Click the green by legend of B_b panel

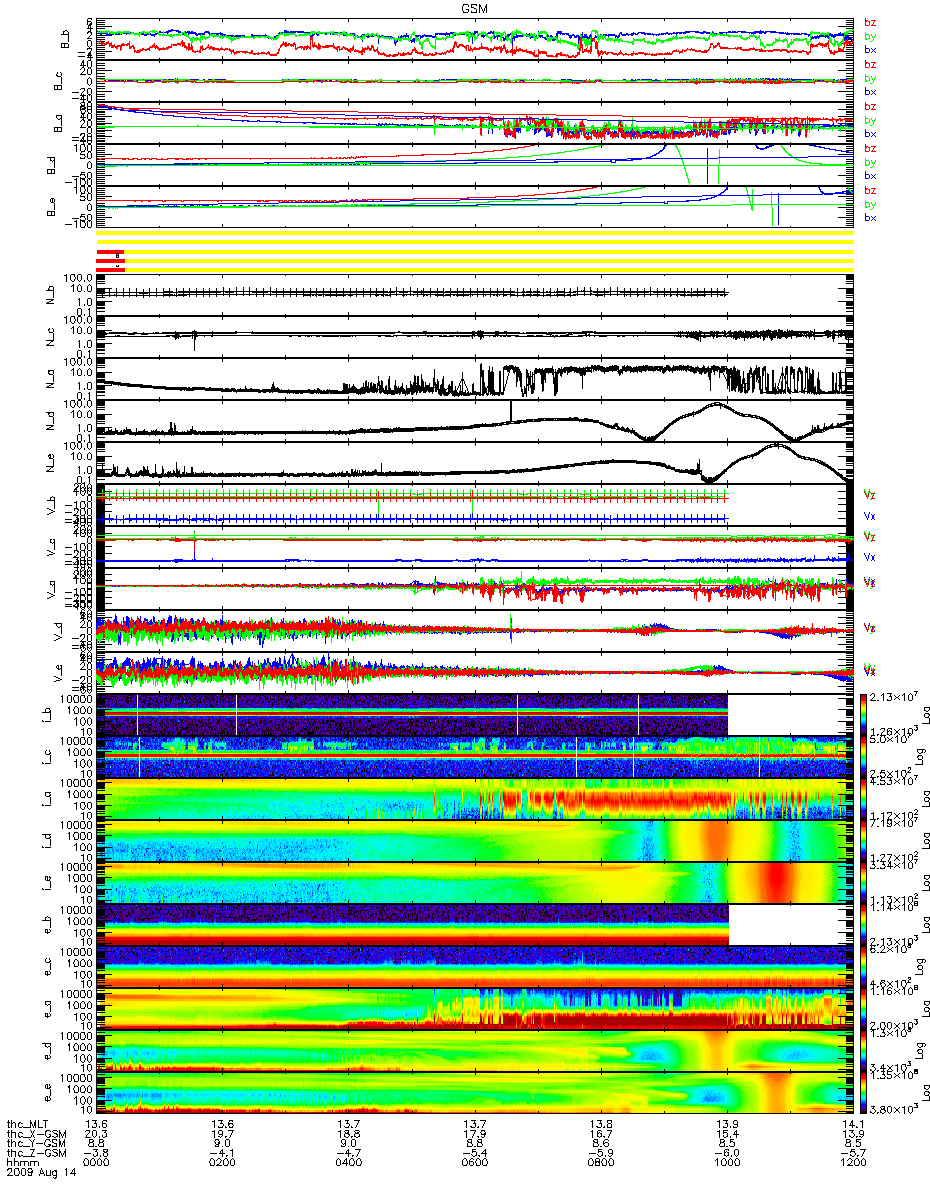870,36
